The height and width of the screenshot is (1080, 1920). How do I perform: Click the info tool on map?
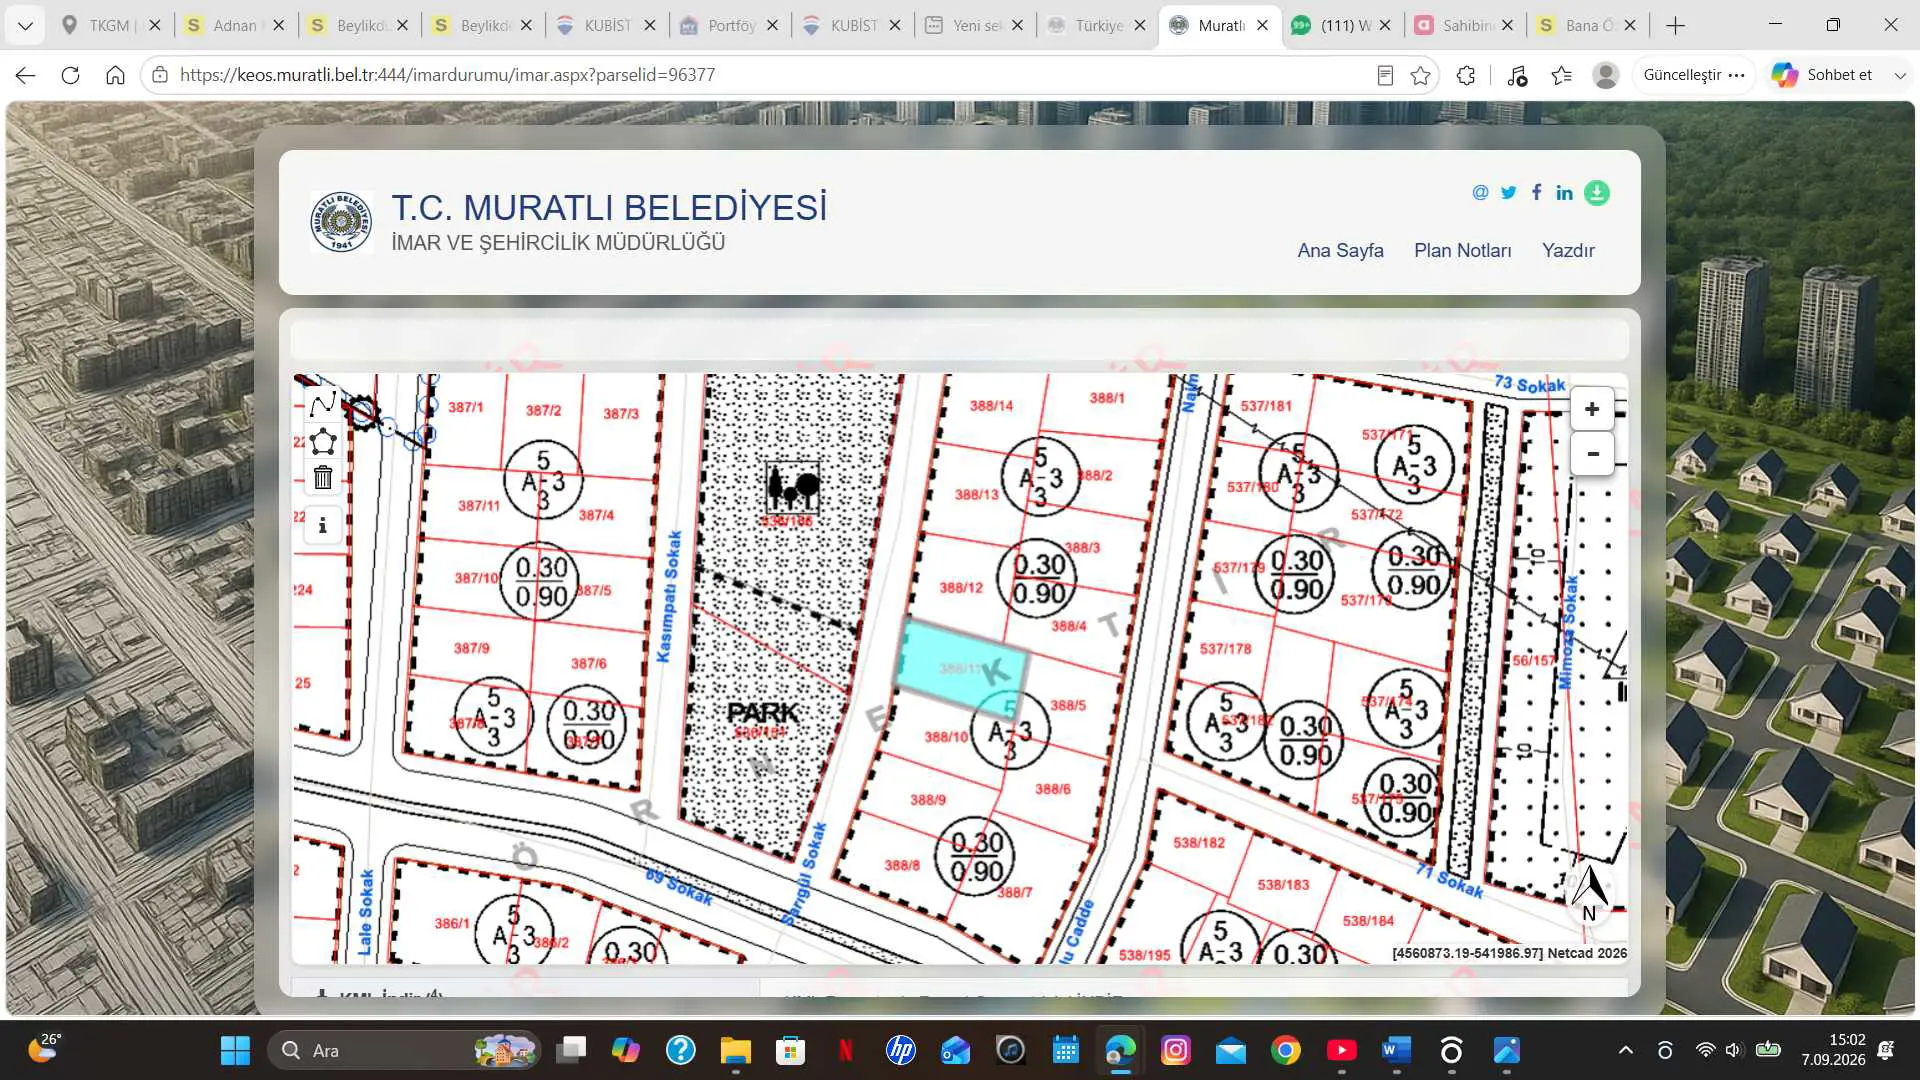pyautogui.click(x=323, y=526)
